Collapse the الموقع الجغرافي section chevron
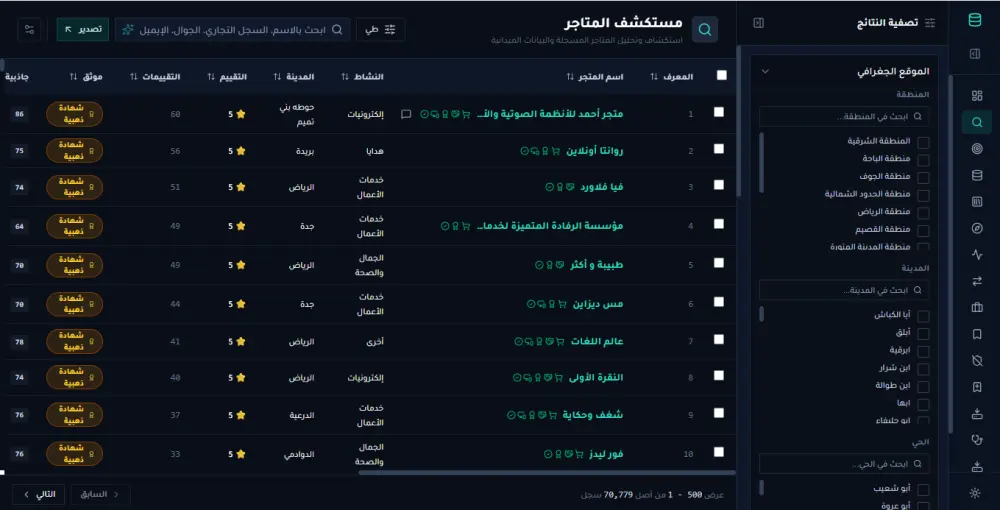 (766, 71)
